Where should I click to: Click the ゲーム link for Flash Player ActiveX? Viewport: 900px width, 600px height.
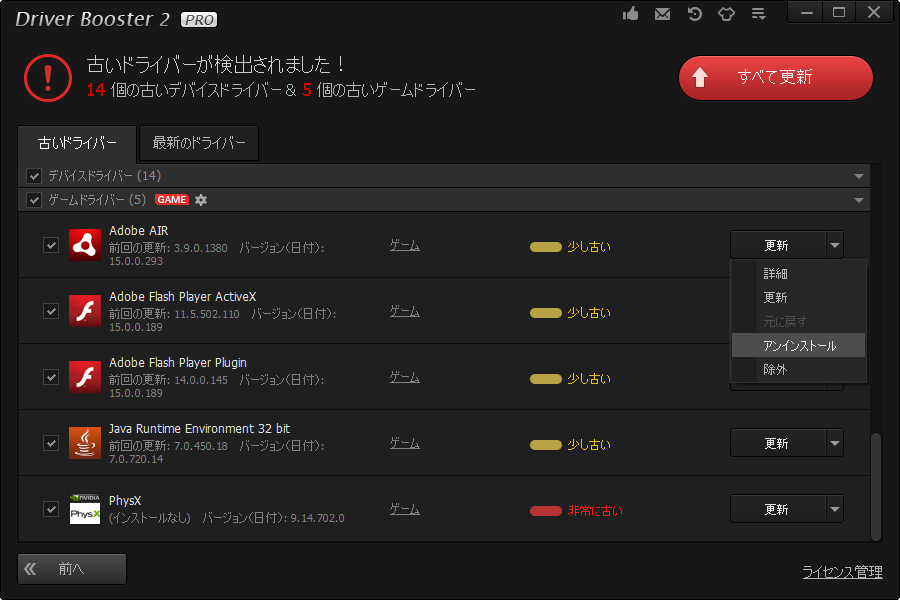pos(405,312)
